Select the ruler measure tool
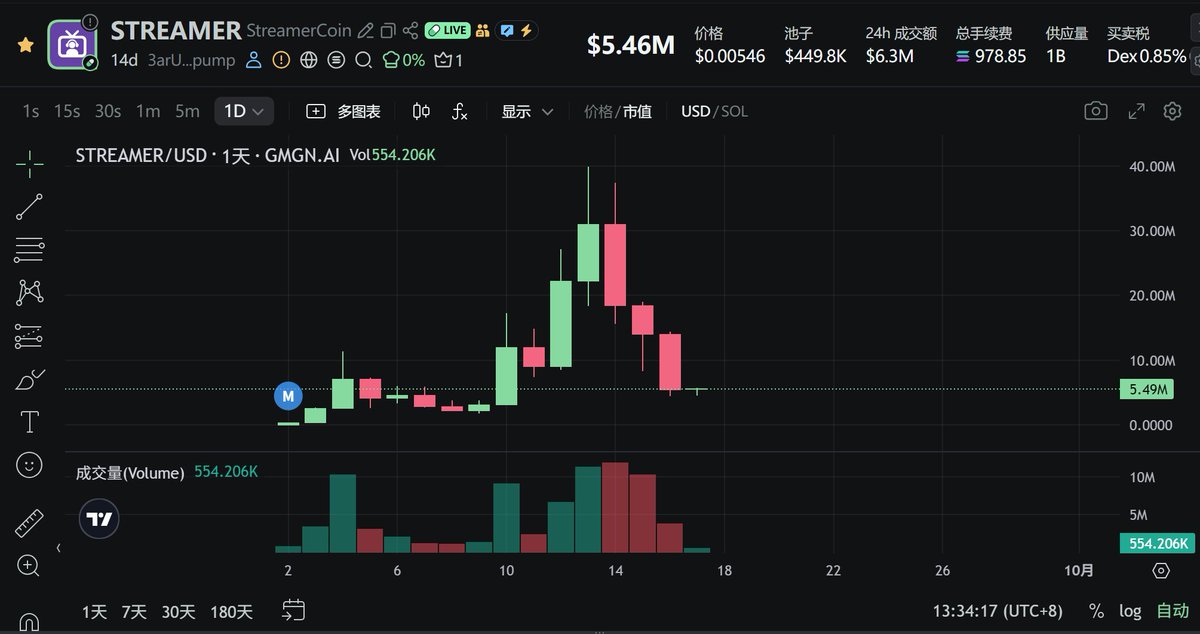 pos(30,523)
